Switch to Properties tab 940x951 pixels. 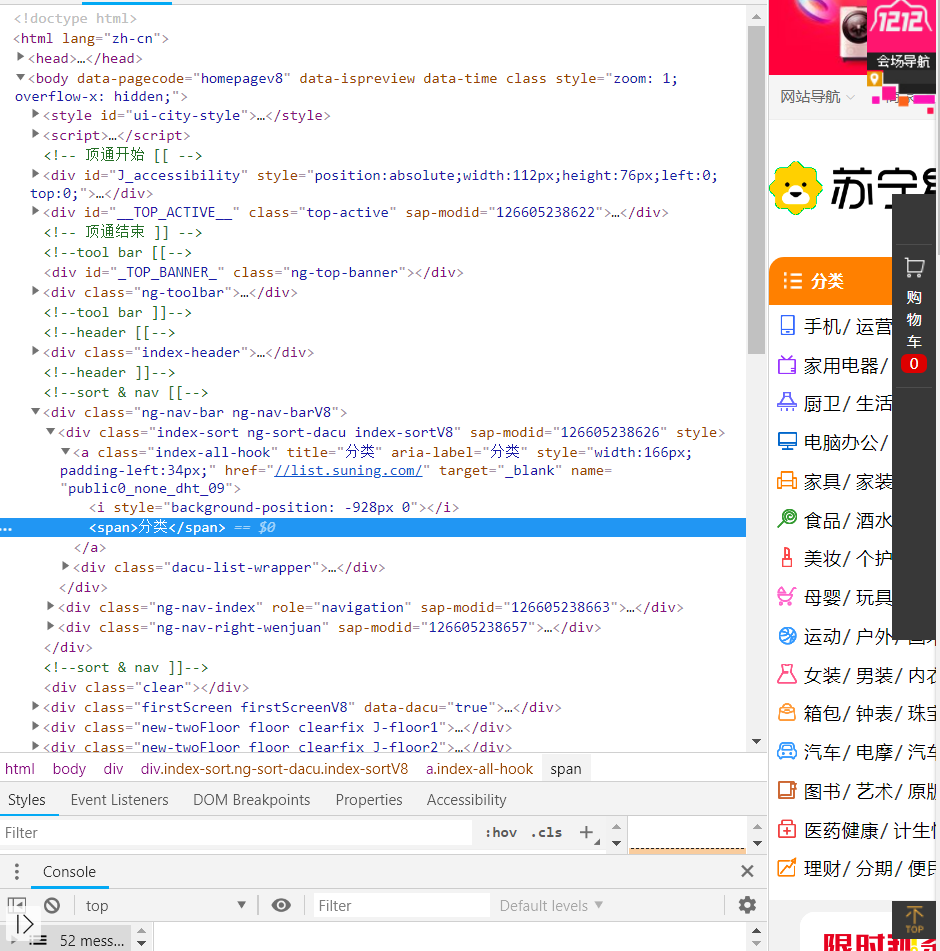coord(369,800)
